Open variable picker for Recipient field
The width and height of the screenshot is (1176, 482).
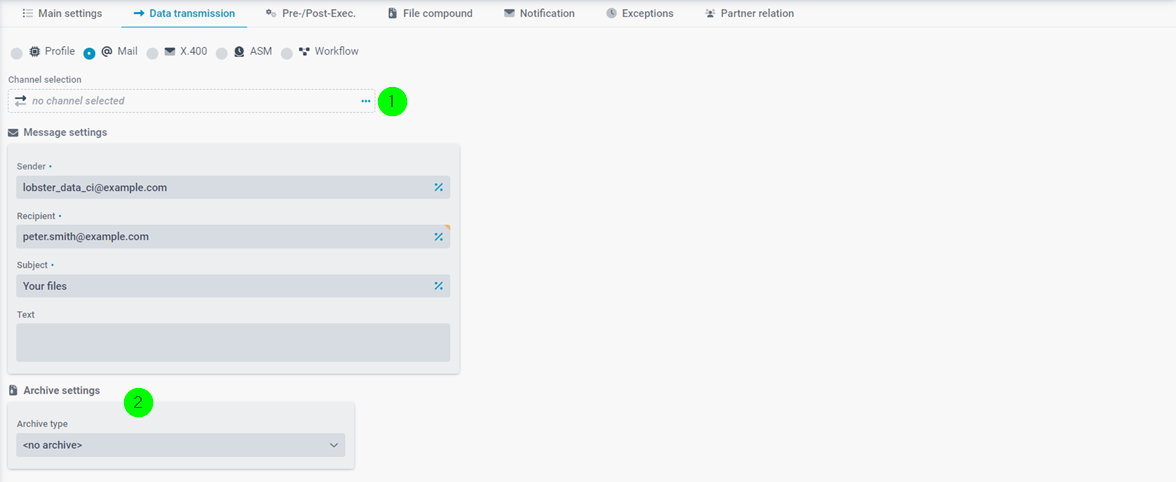click(439, 237)
